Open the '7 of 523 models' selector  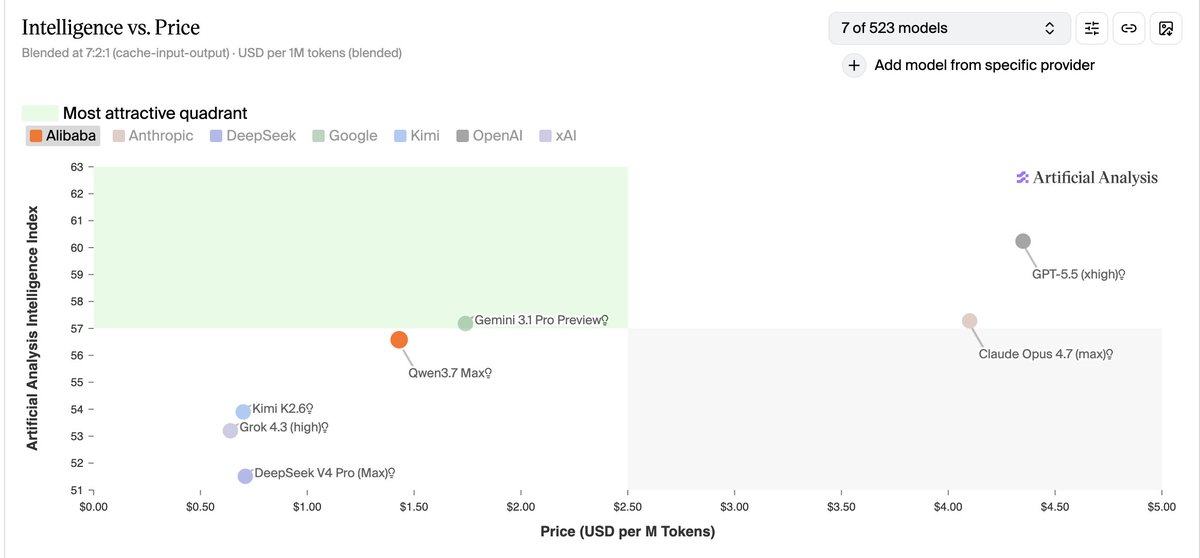point(949,28)
